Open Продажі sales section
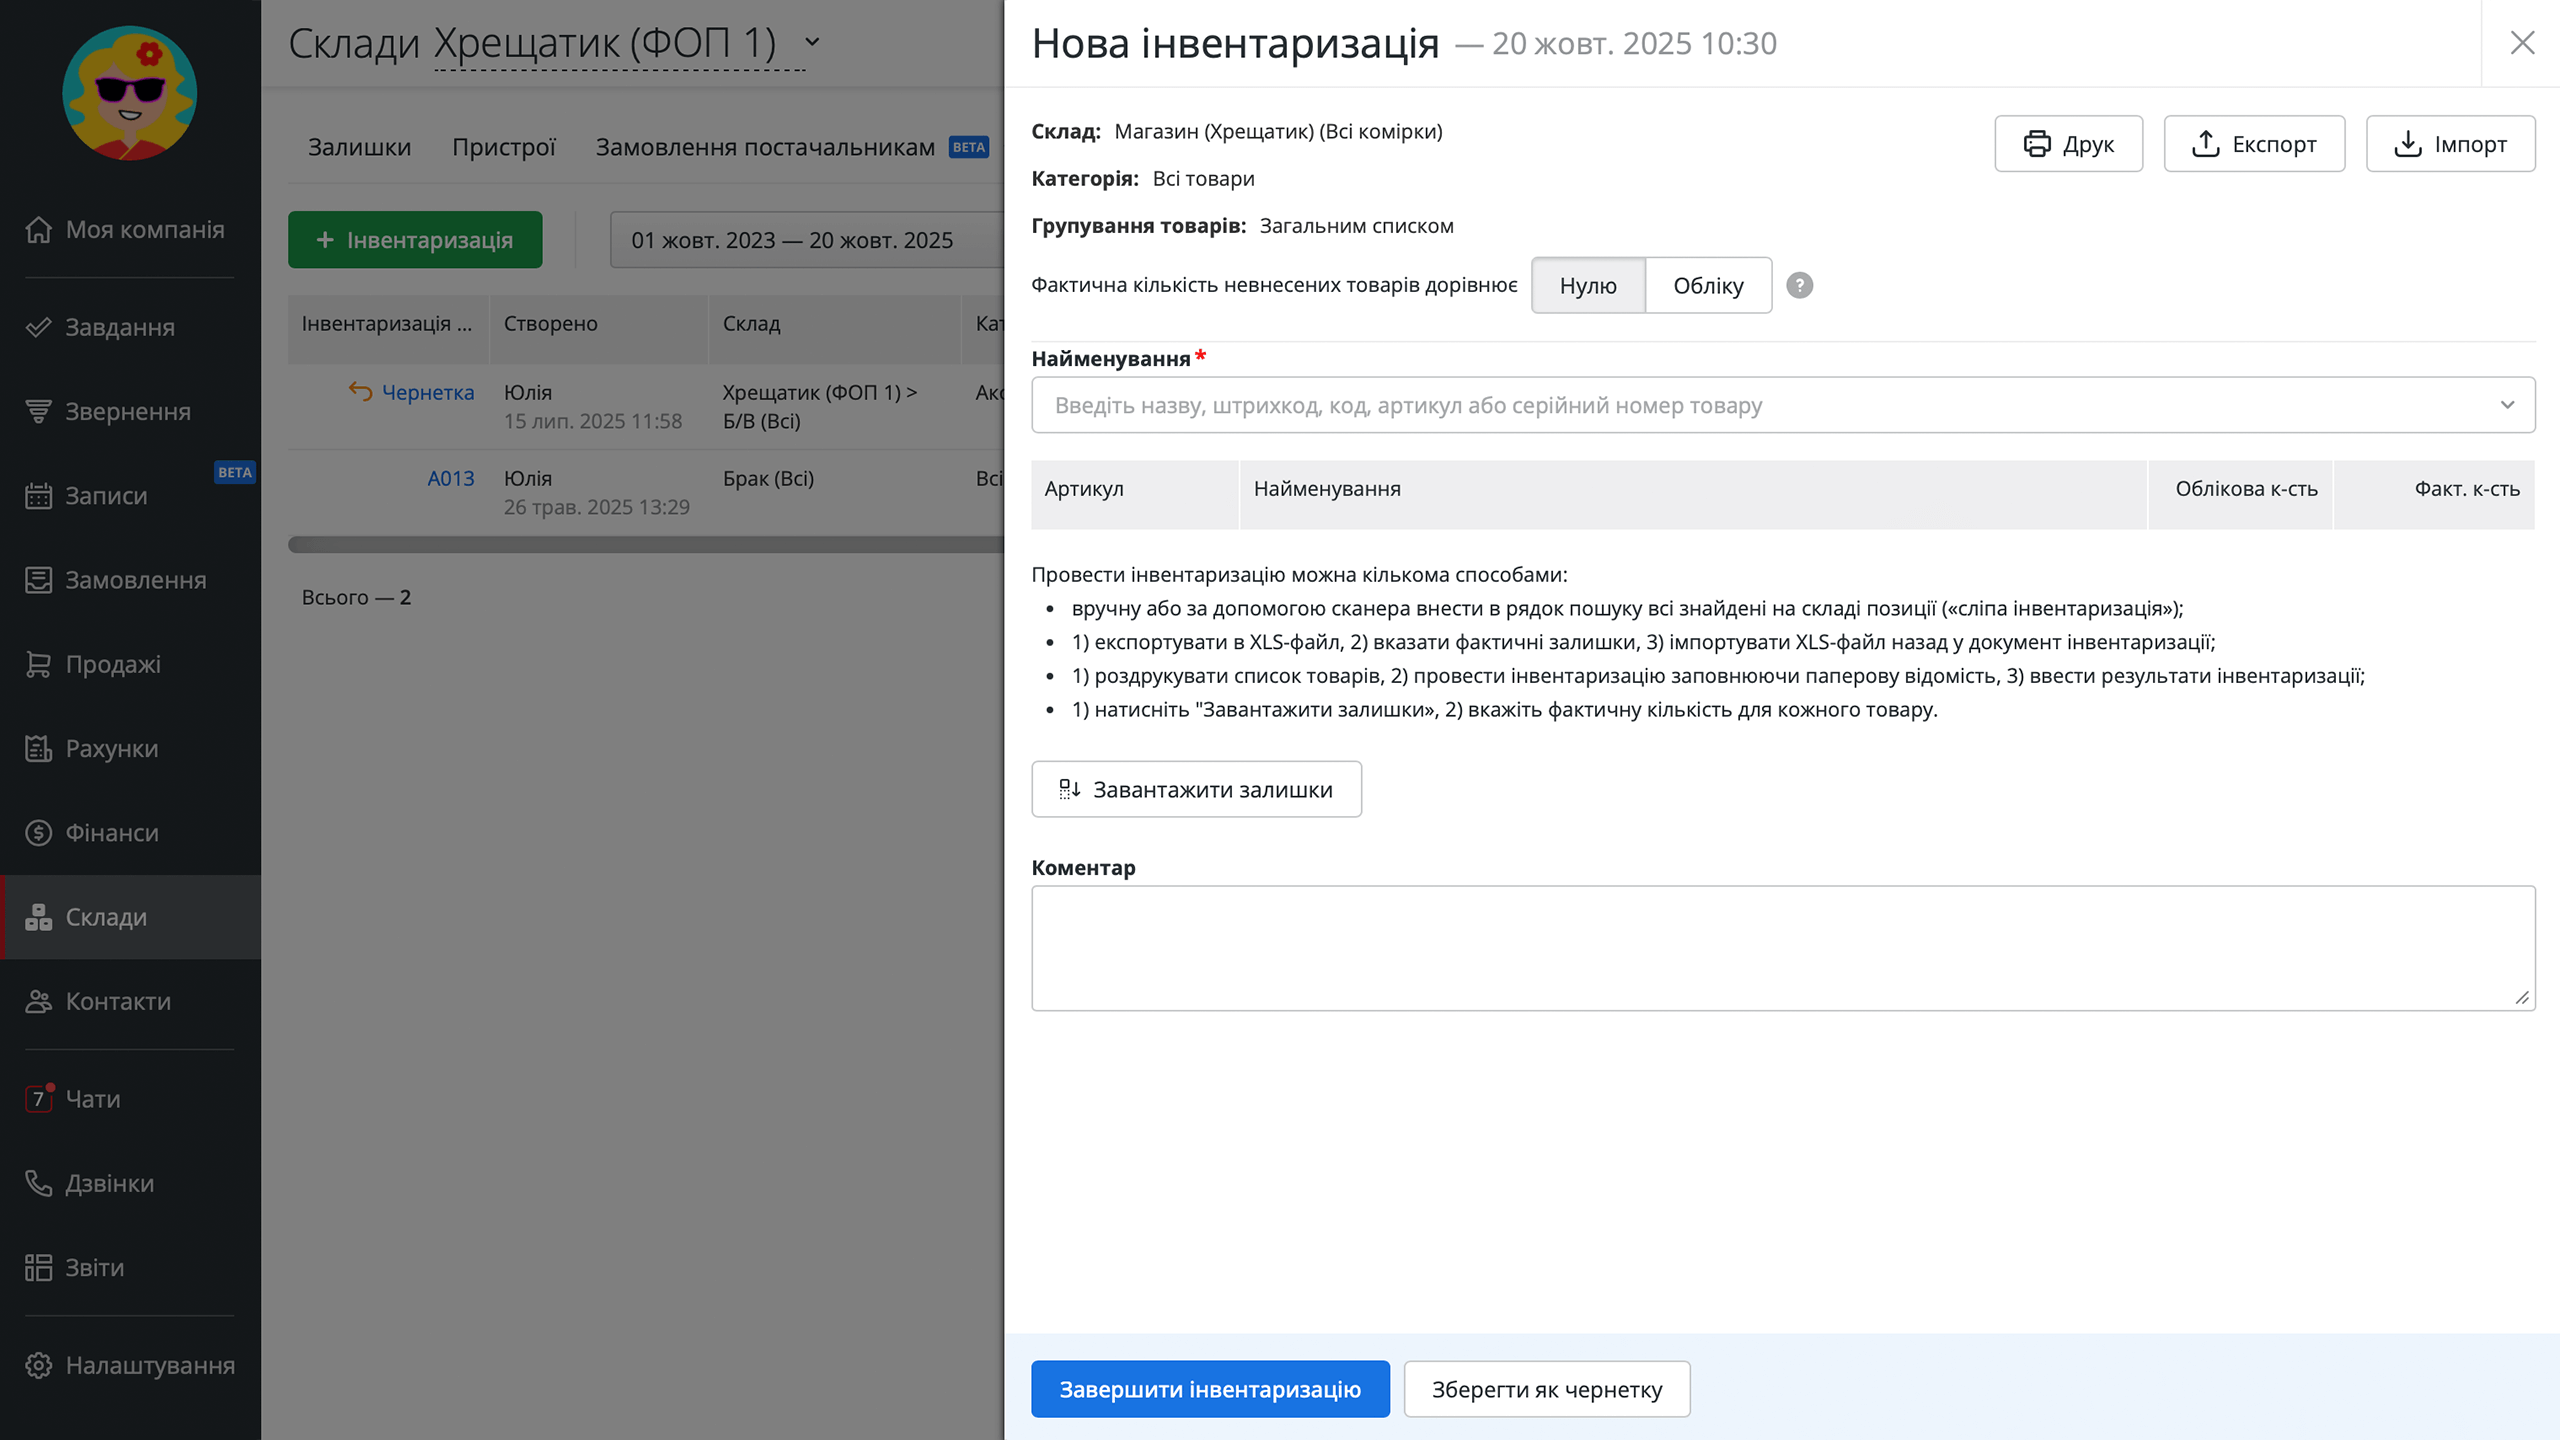This screenshot has width=2560, height=1440. tap(112, 664)
